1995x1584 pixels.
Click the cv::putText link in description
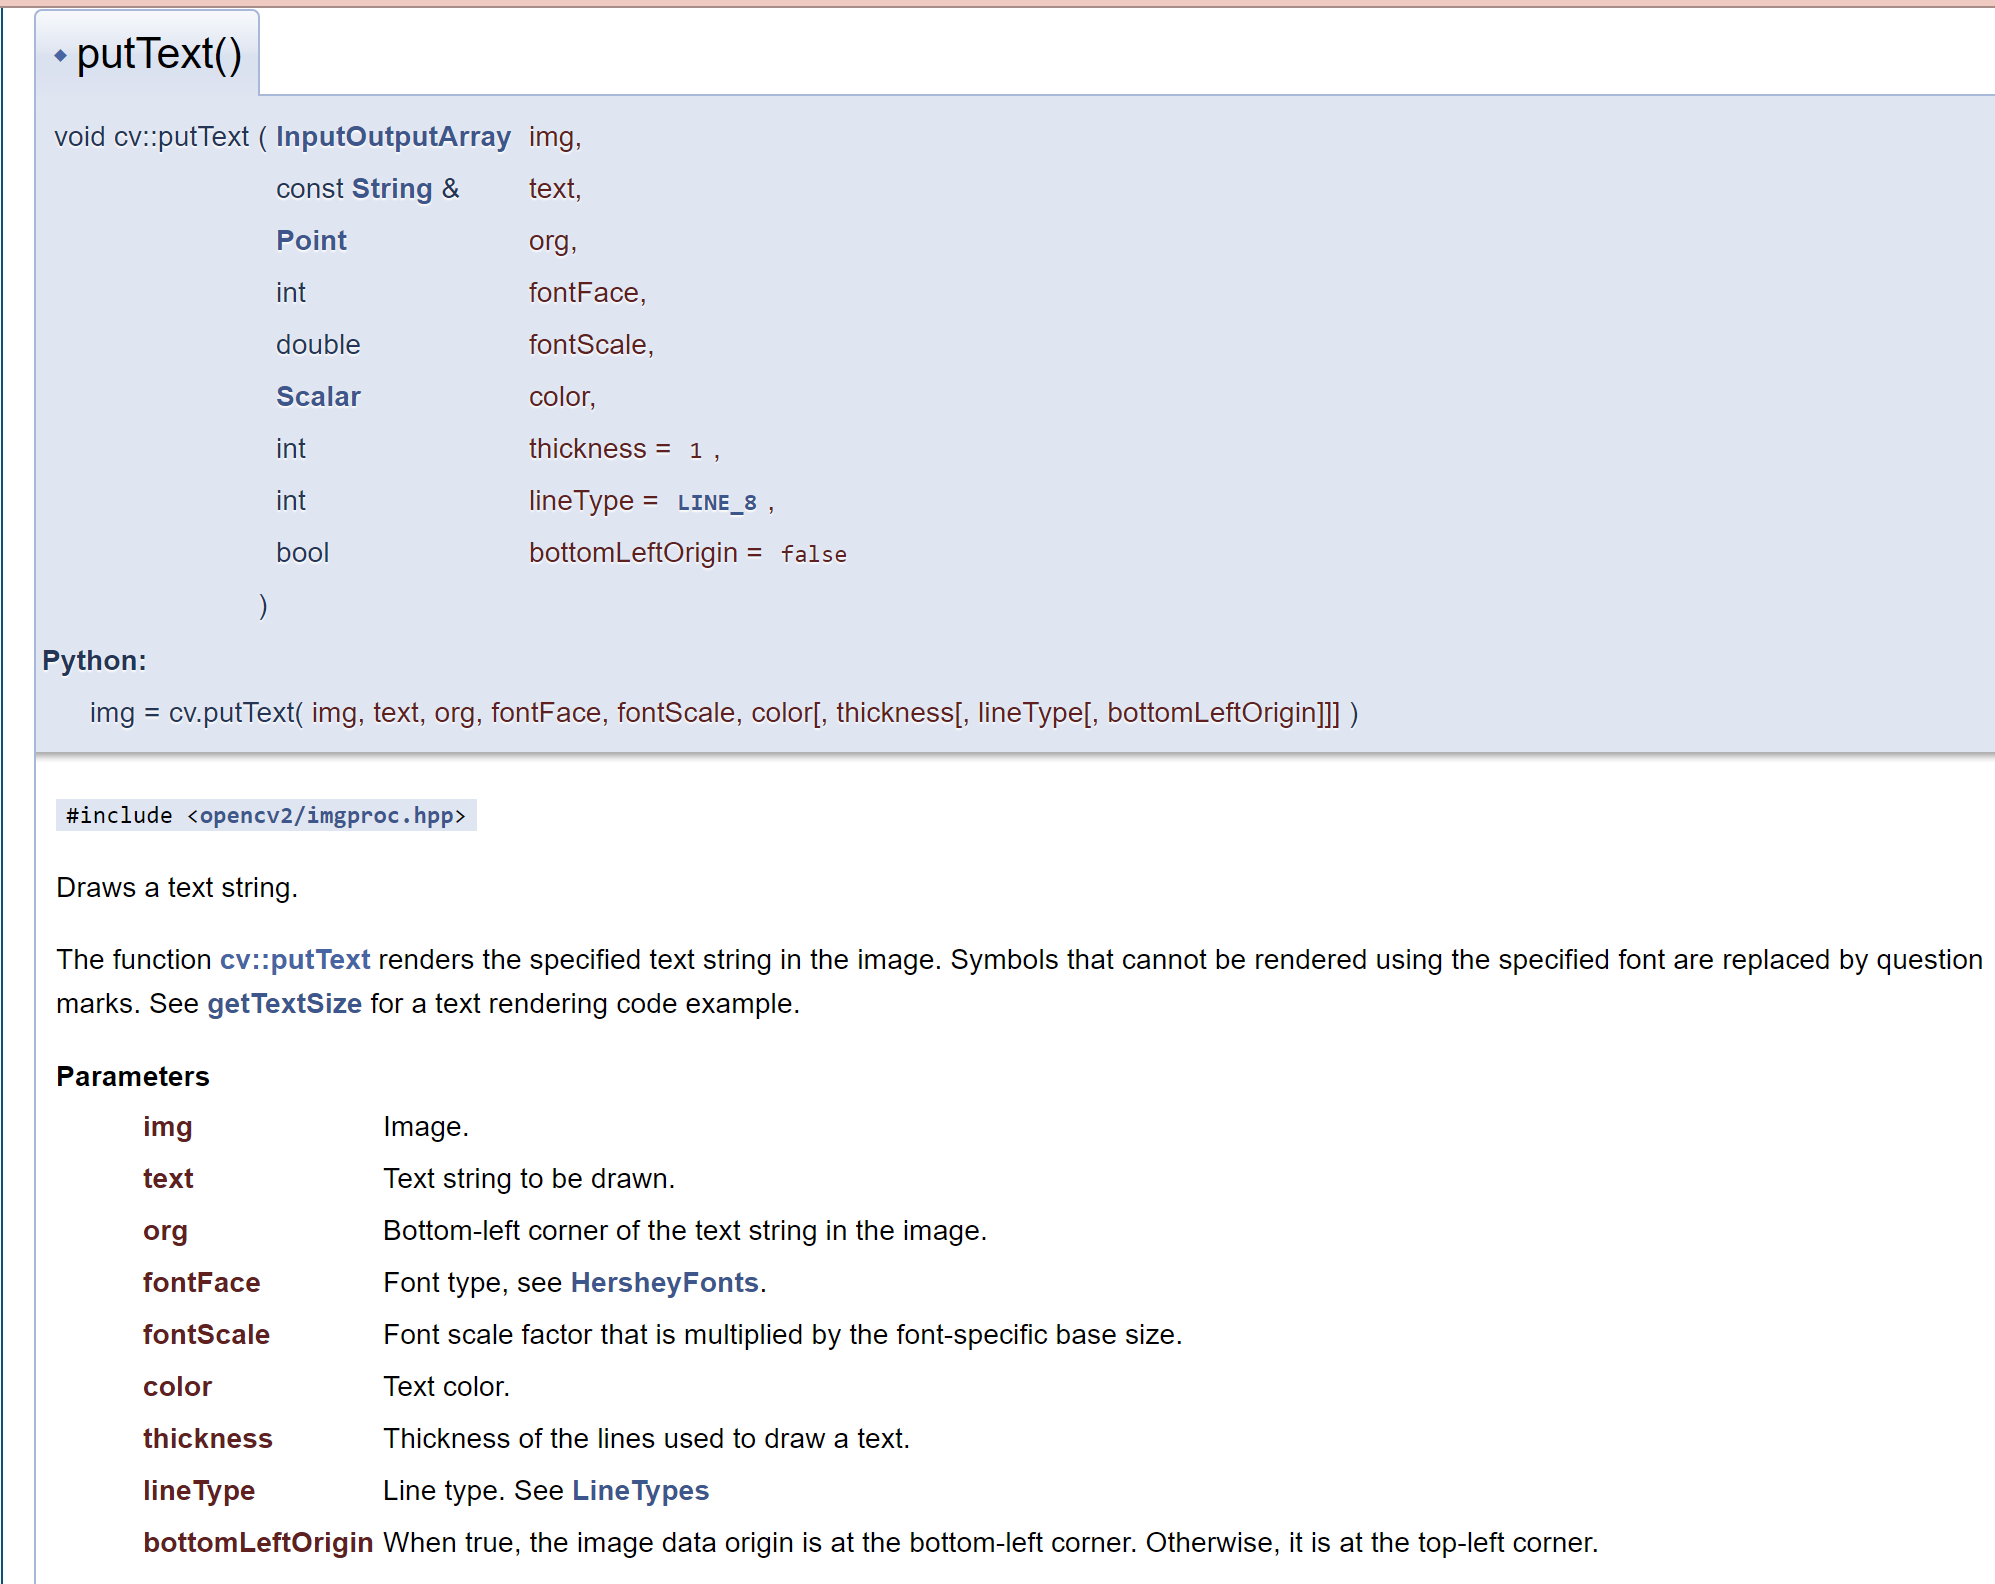click(x=295, y=960)
